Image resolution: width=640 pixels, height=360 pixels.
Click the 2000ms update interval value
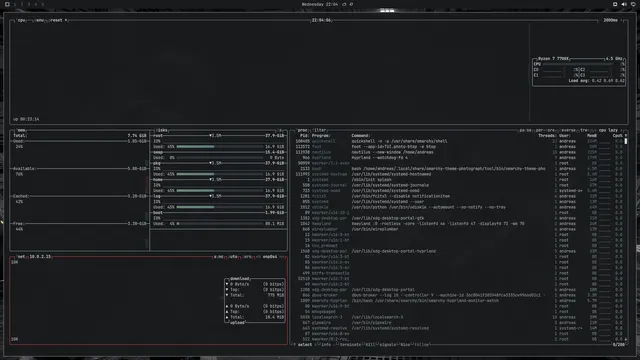(611, 20)
